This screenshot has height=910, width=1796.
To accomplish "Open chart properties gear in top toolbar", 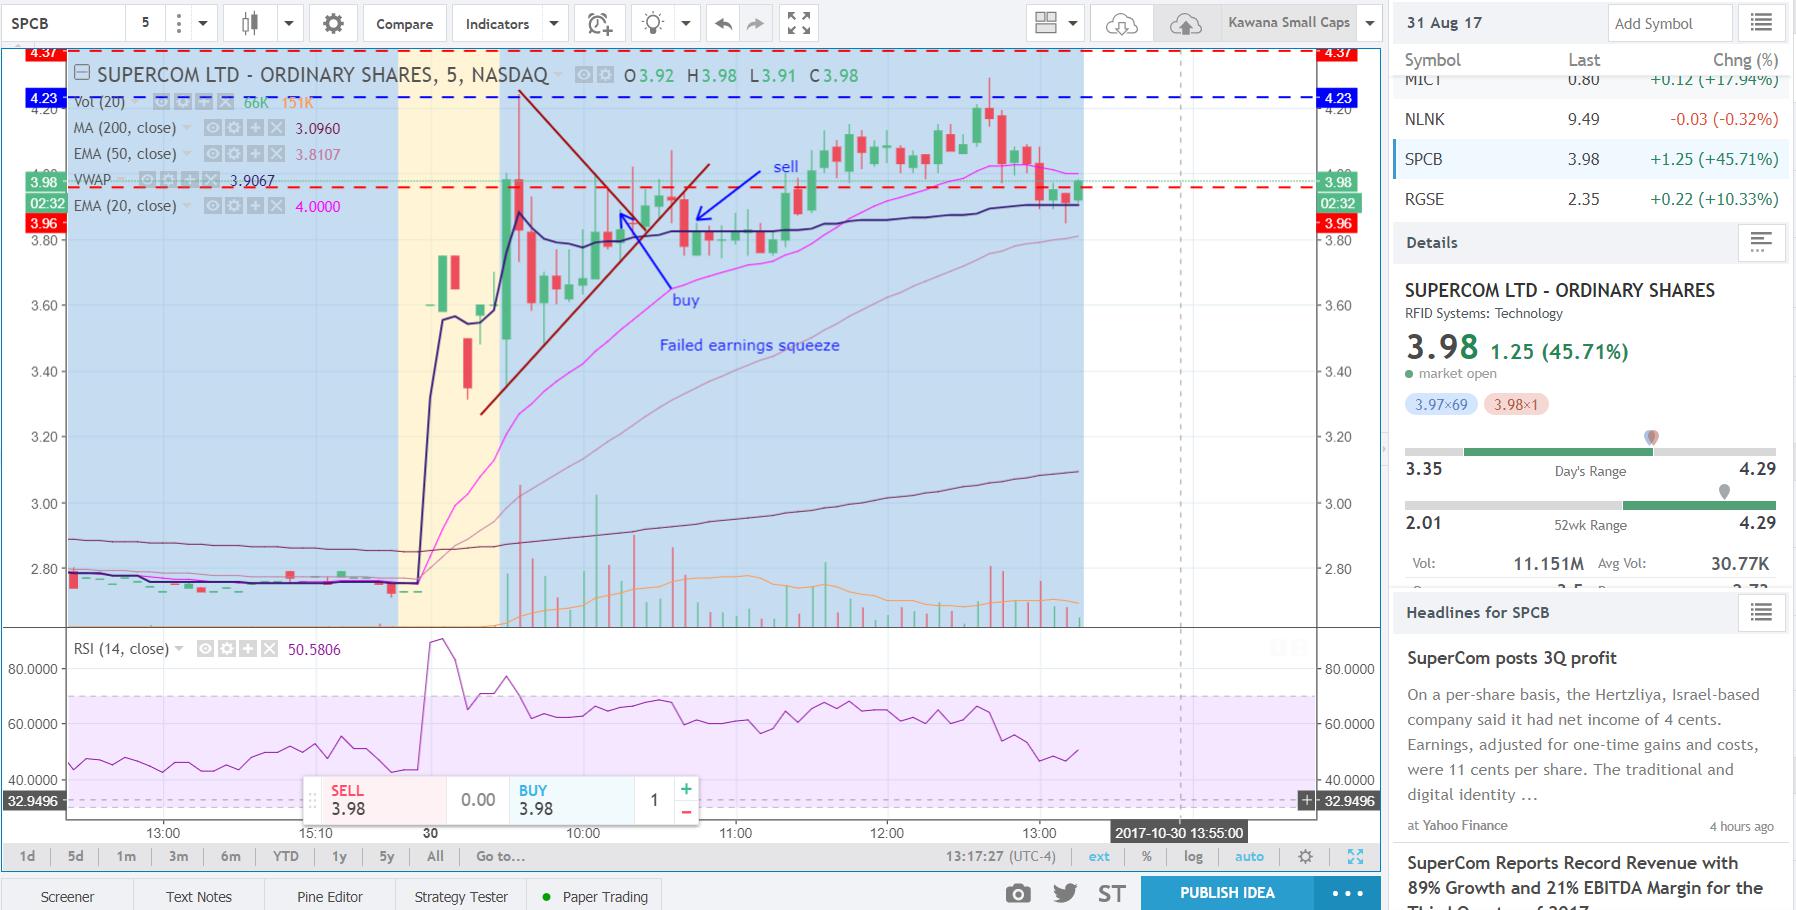I will point(333,23).
